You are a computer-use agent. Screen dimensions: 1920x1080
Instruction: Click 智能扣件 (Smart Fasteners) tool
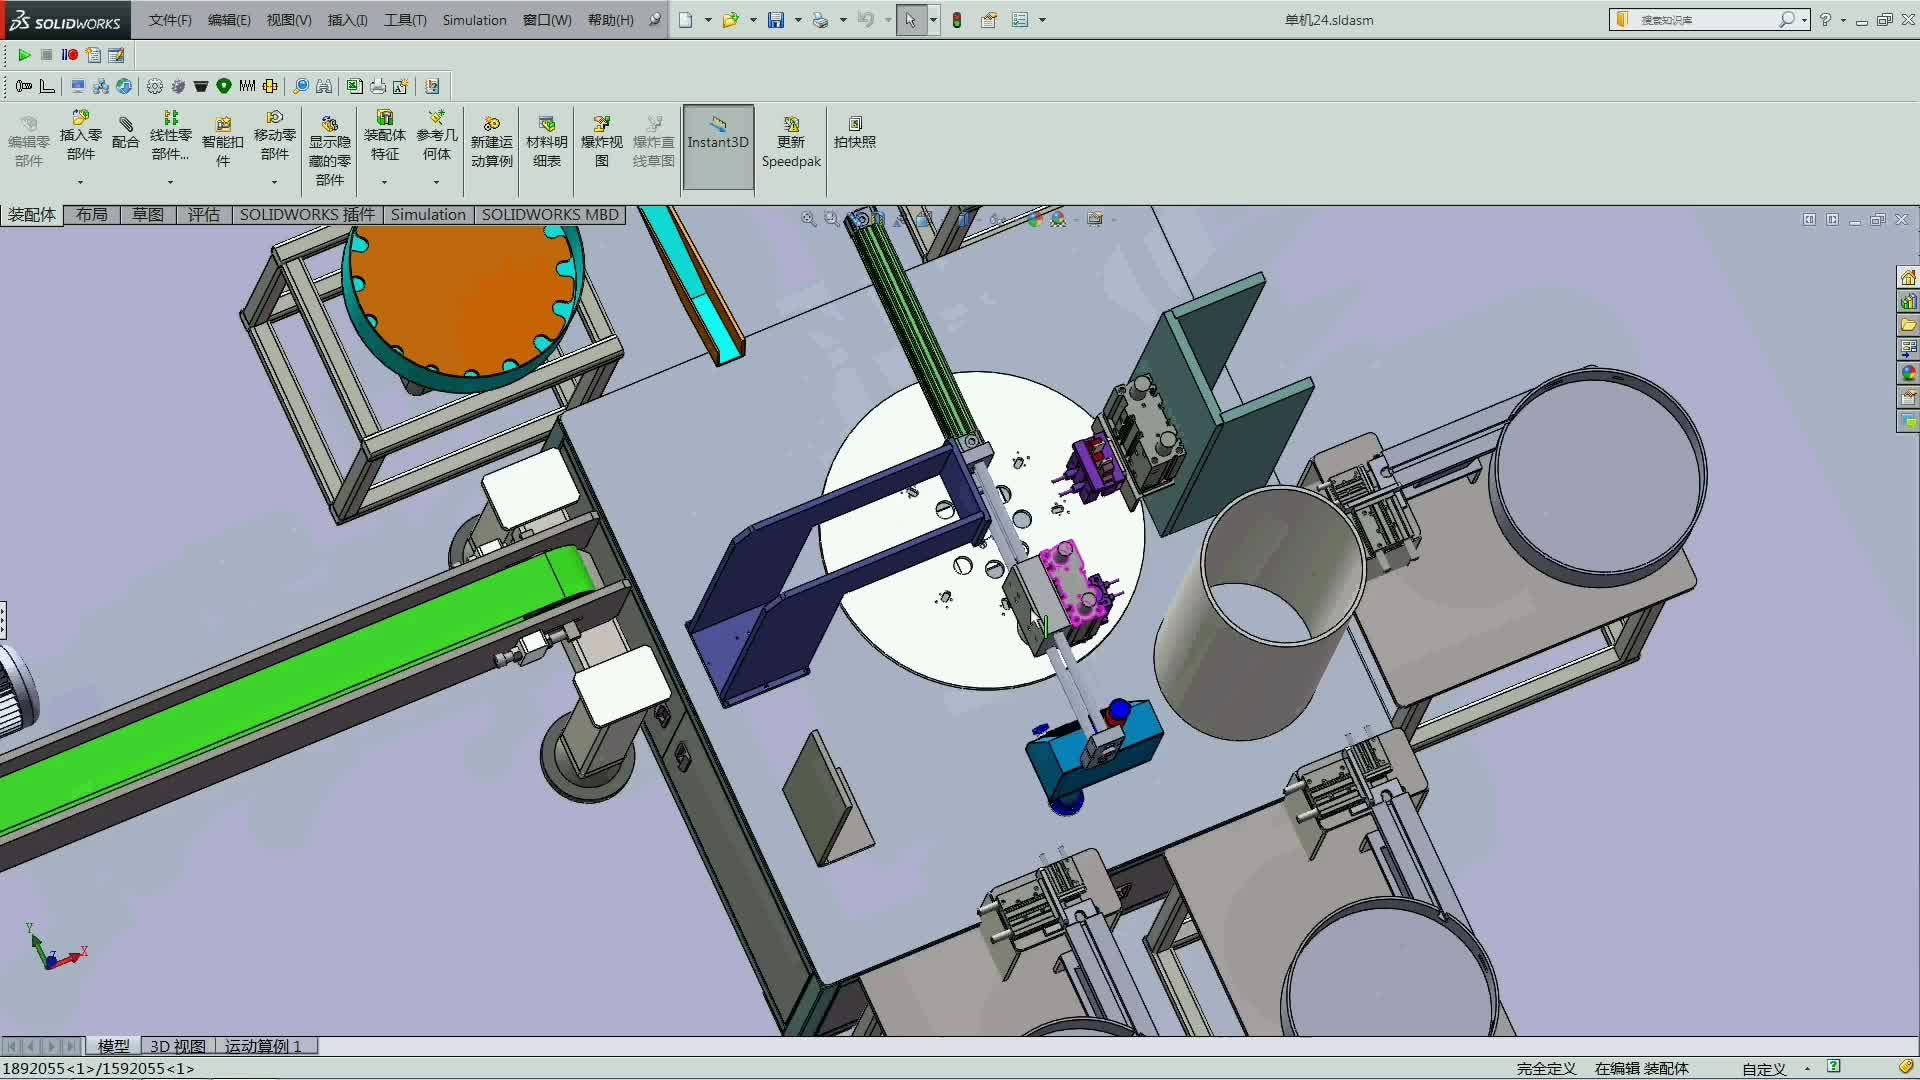(223, 140)
